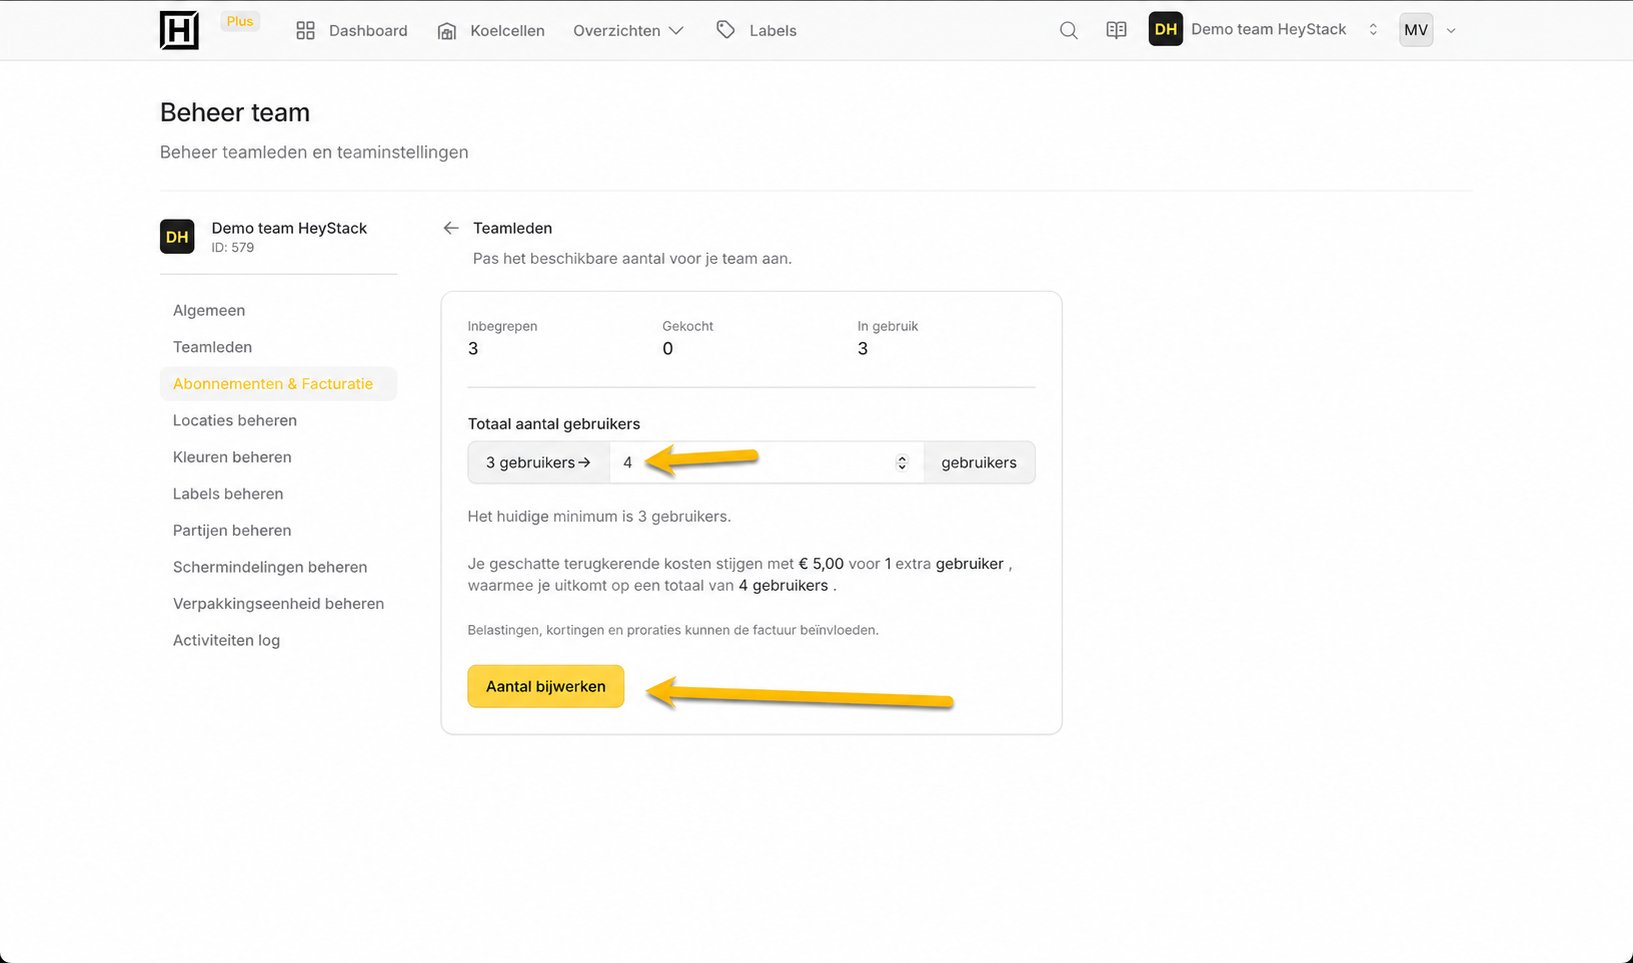Go to Koelcellen in top navigation
1633x963 pixels.
(491, 31)
